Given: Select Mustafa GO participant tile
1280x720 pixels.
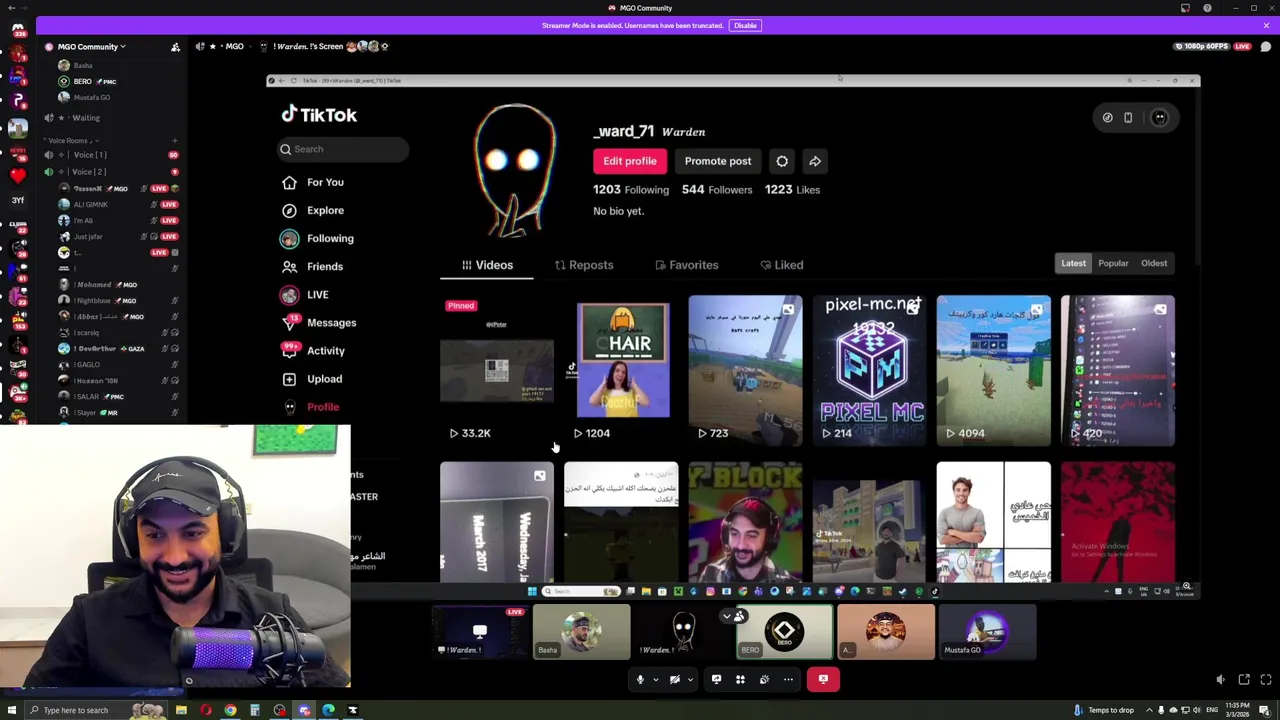Looking at the screenshot, I should 987,632.
